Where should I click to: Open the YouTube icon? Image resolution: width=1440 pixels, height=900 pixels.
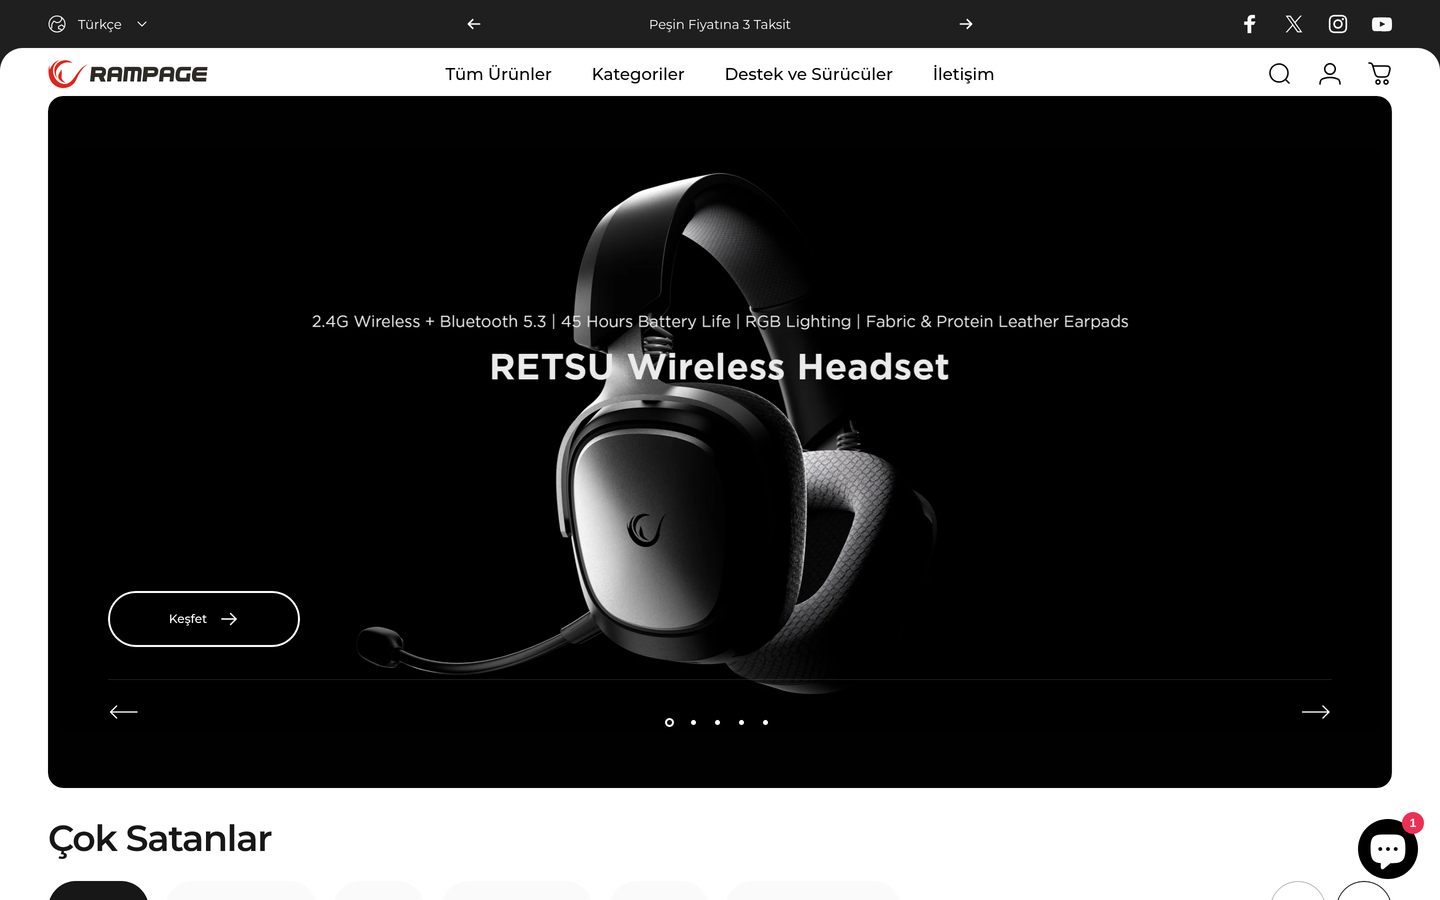tap(1382, 24)
